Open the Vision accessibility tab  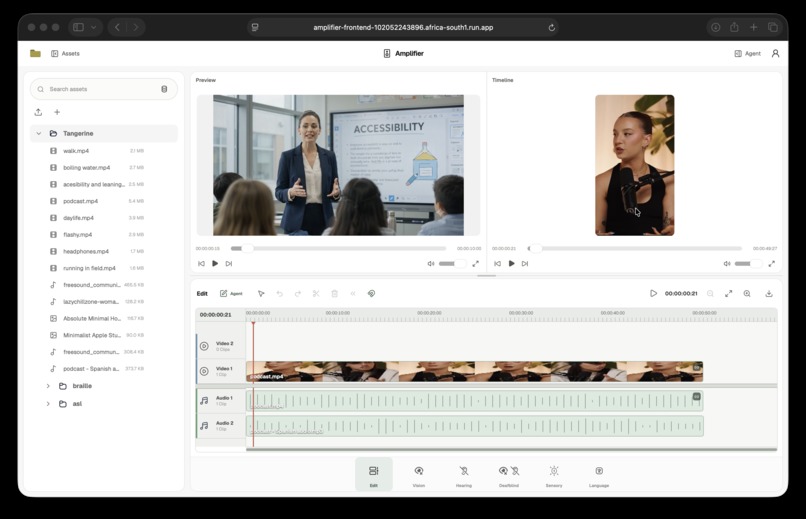click(x=419, y=475)
